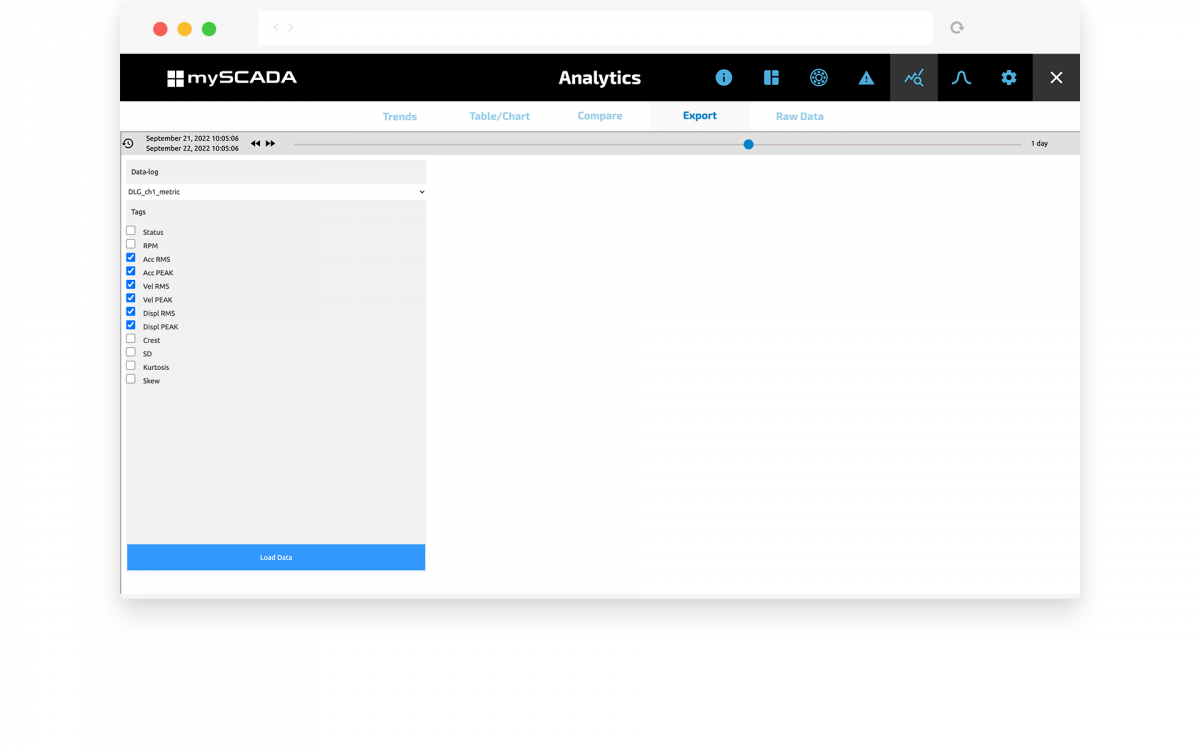This screenshot has height=750, width=1200.
Task: Click the browser address bar
Action: (x=595, y=28)
